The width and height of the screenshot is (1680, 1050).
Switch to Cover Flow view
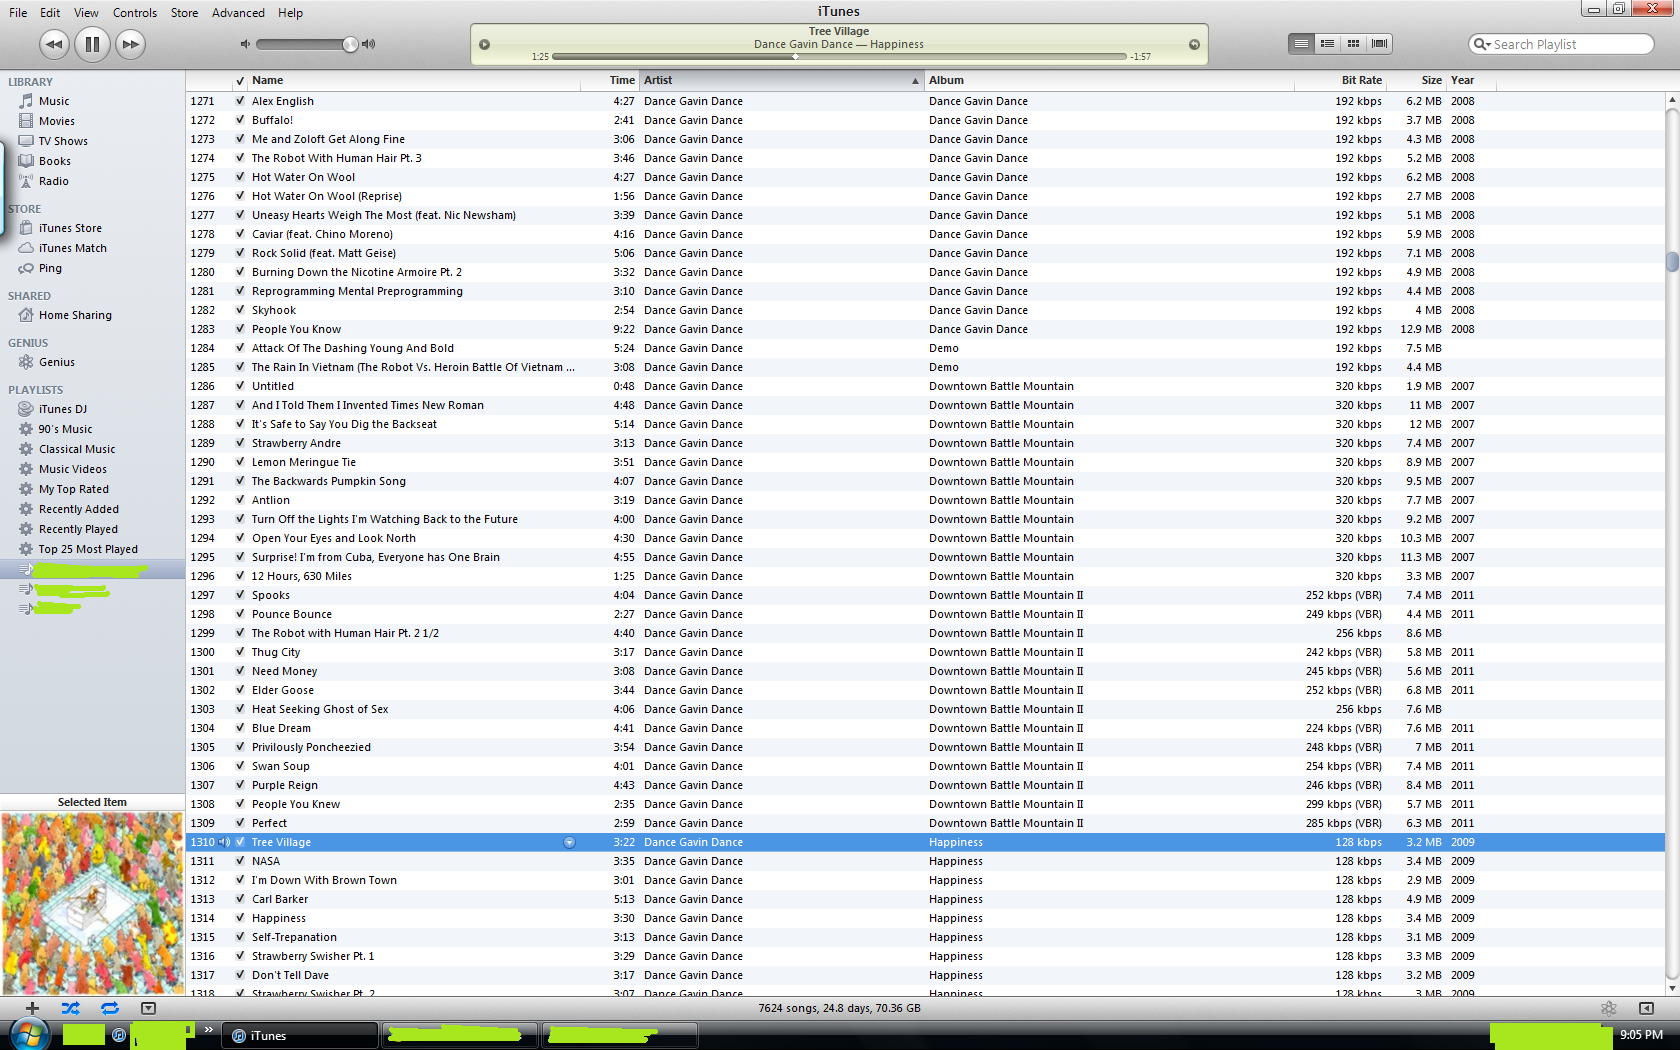1380,44
